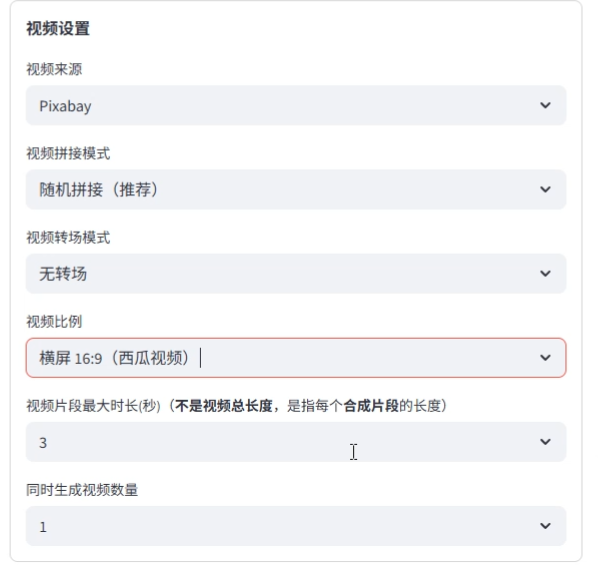
Task: Click the 视频比例 label
Action: (x=54, y=322)
